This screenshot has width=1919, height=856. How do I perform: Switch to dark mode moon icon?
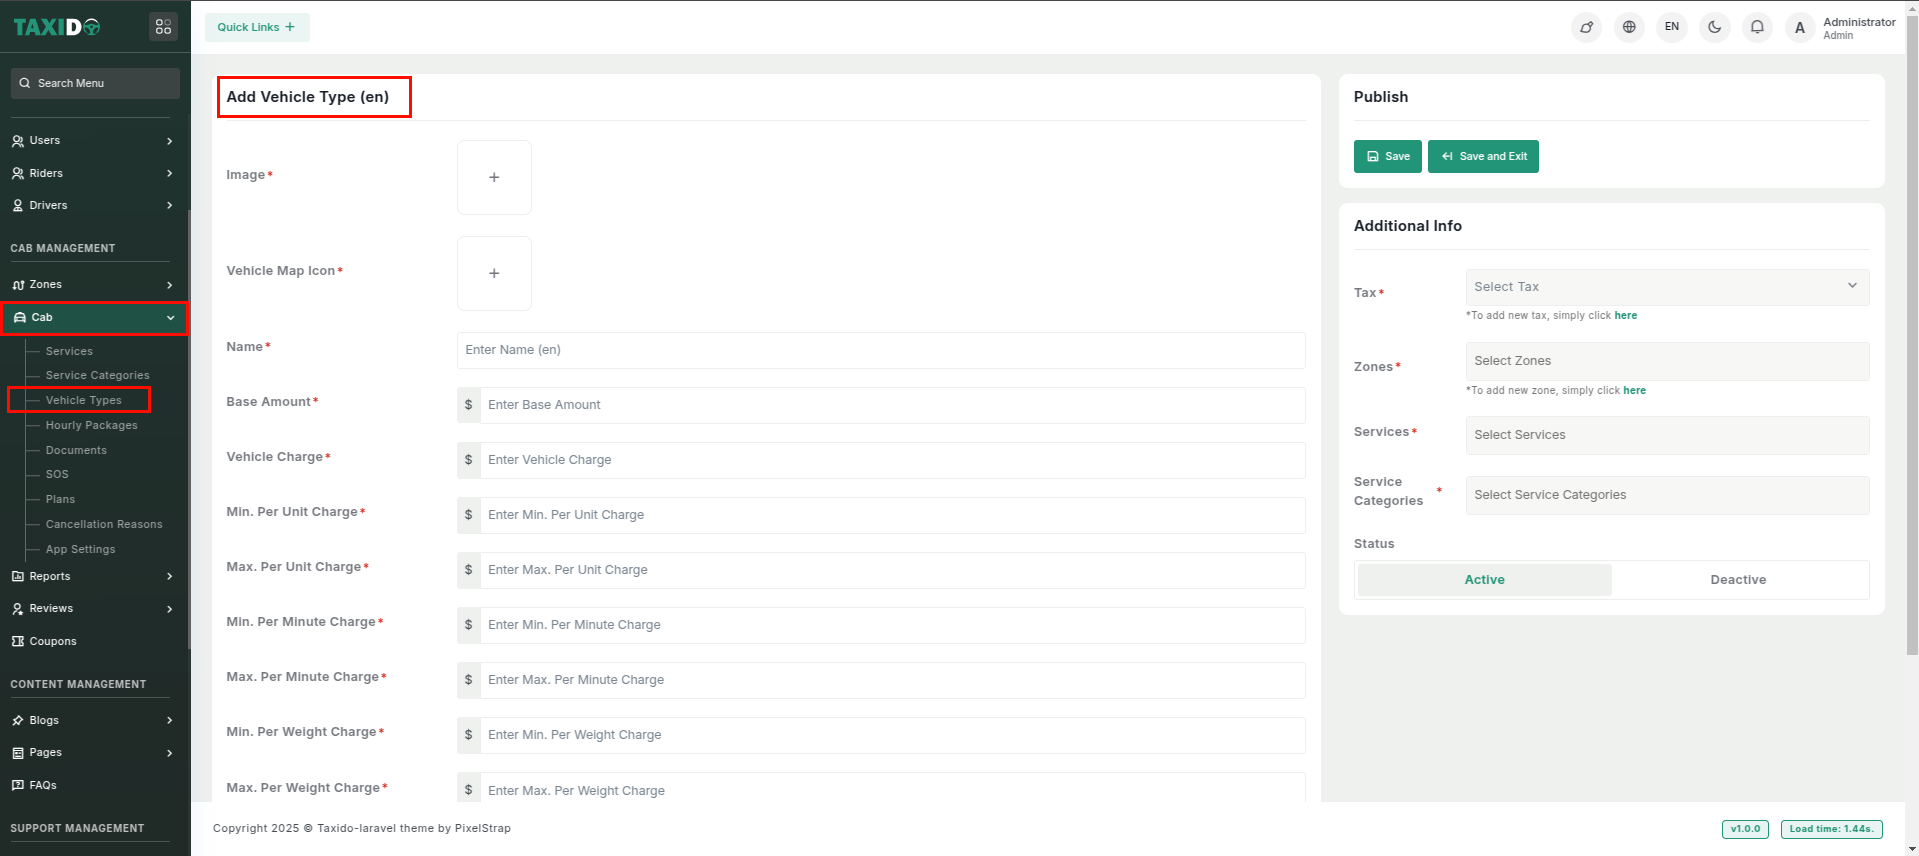coord(1714,27)
